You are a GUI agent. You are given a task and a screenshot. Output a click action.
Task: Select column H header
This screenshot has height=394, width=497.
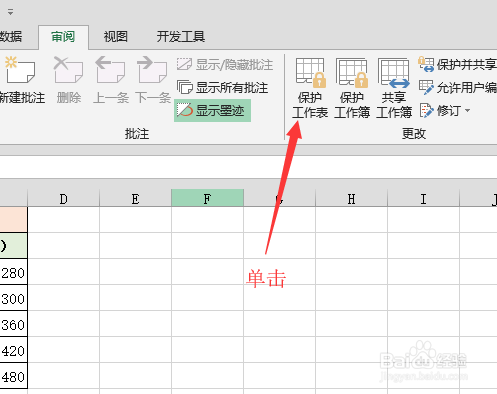coord(351,199)
